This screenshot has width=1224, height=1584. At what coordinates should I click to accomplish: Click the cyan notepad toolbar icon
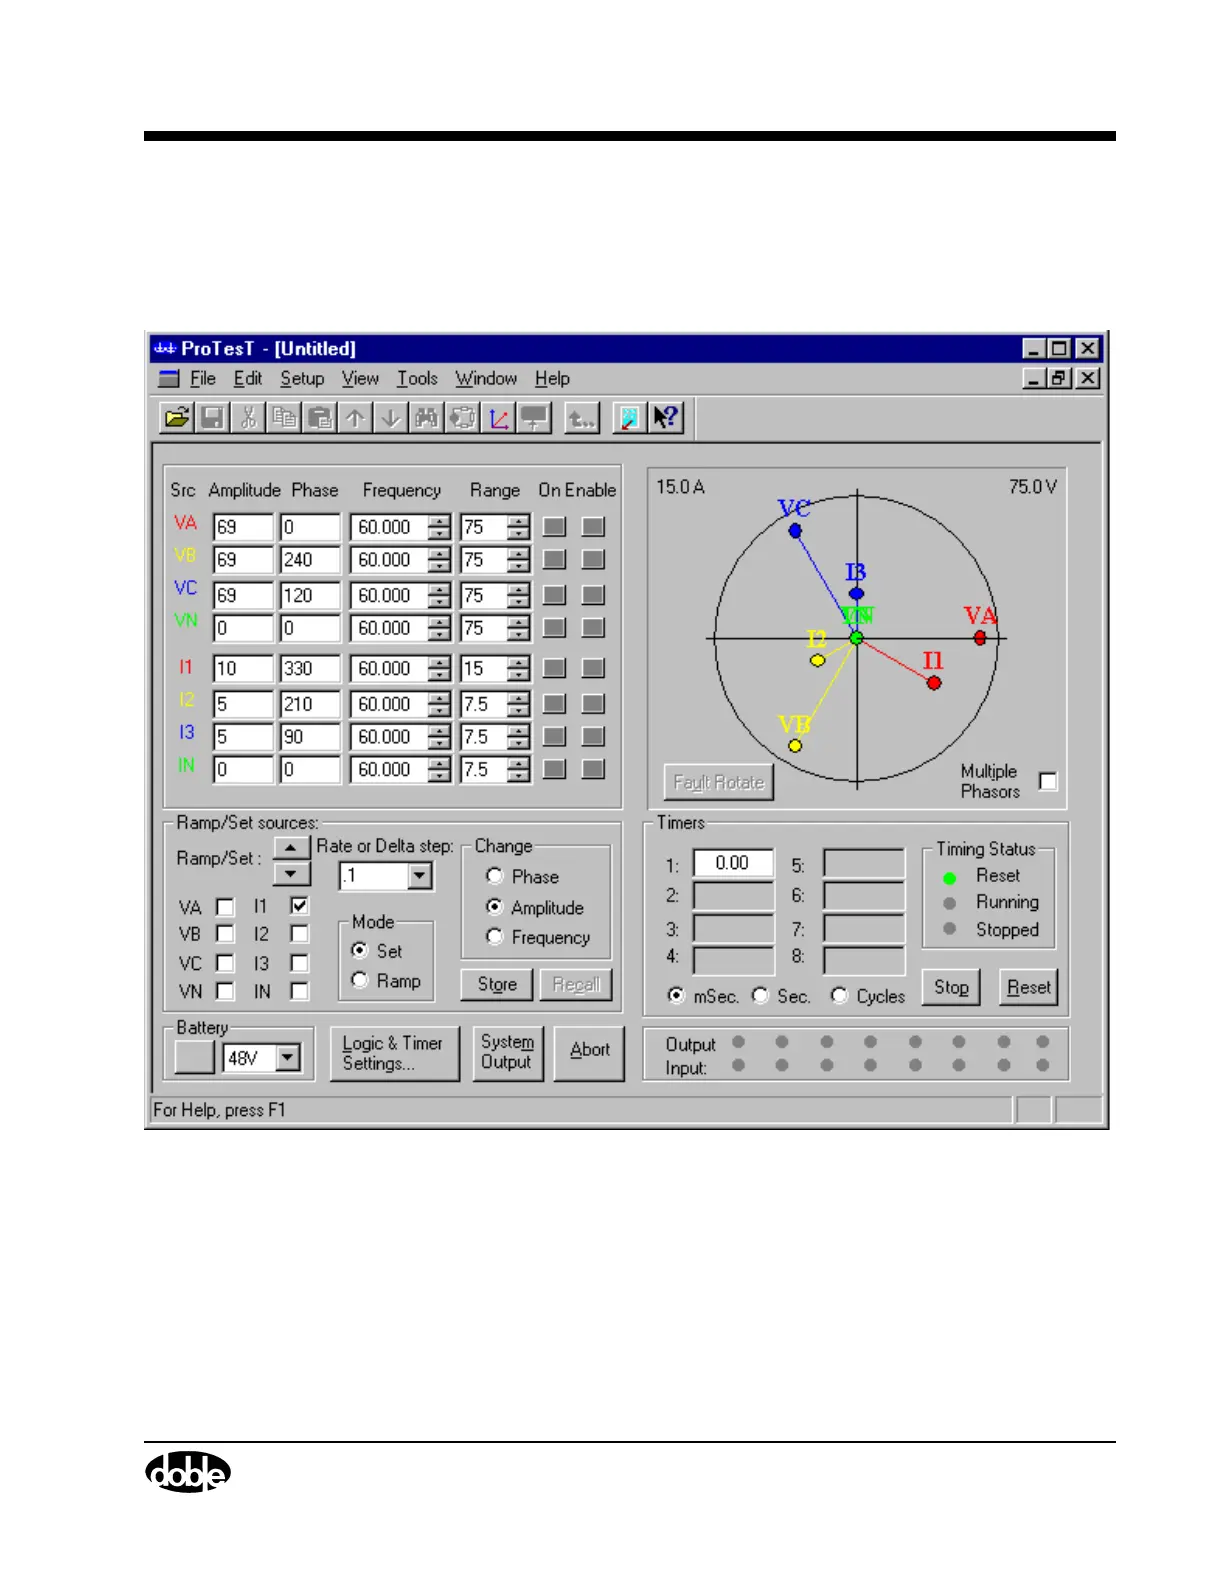629,417
